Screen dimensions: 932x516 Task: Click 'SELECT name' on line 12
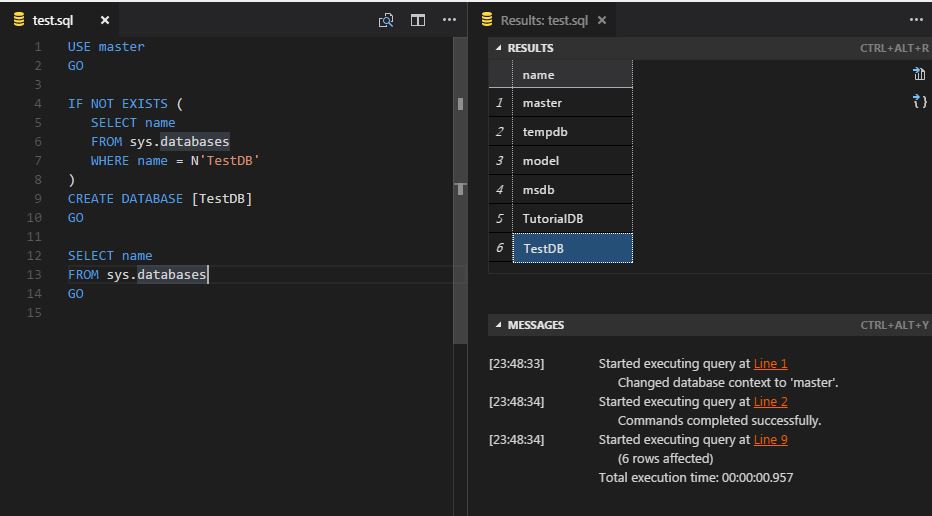[110, 256]
